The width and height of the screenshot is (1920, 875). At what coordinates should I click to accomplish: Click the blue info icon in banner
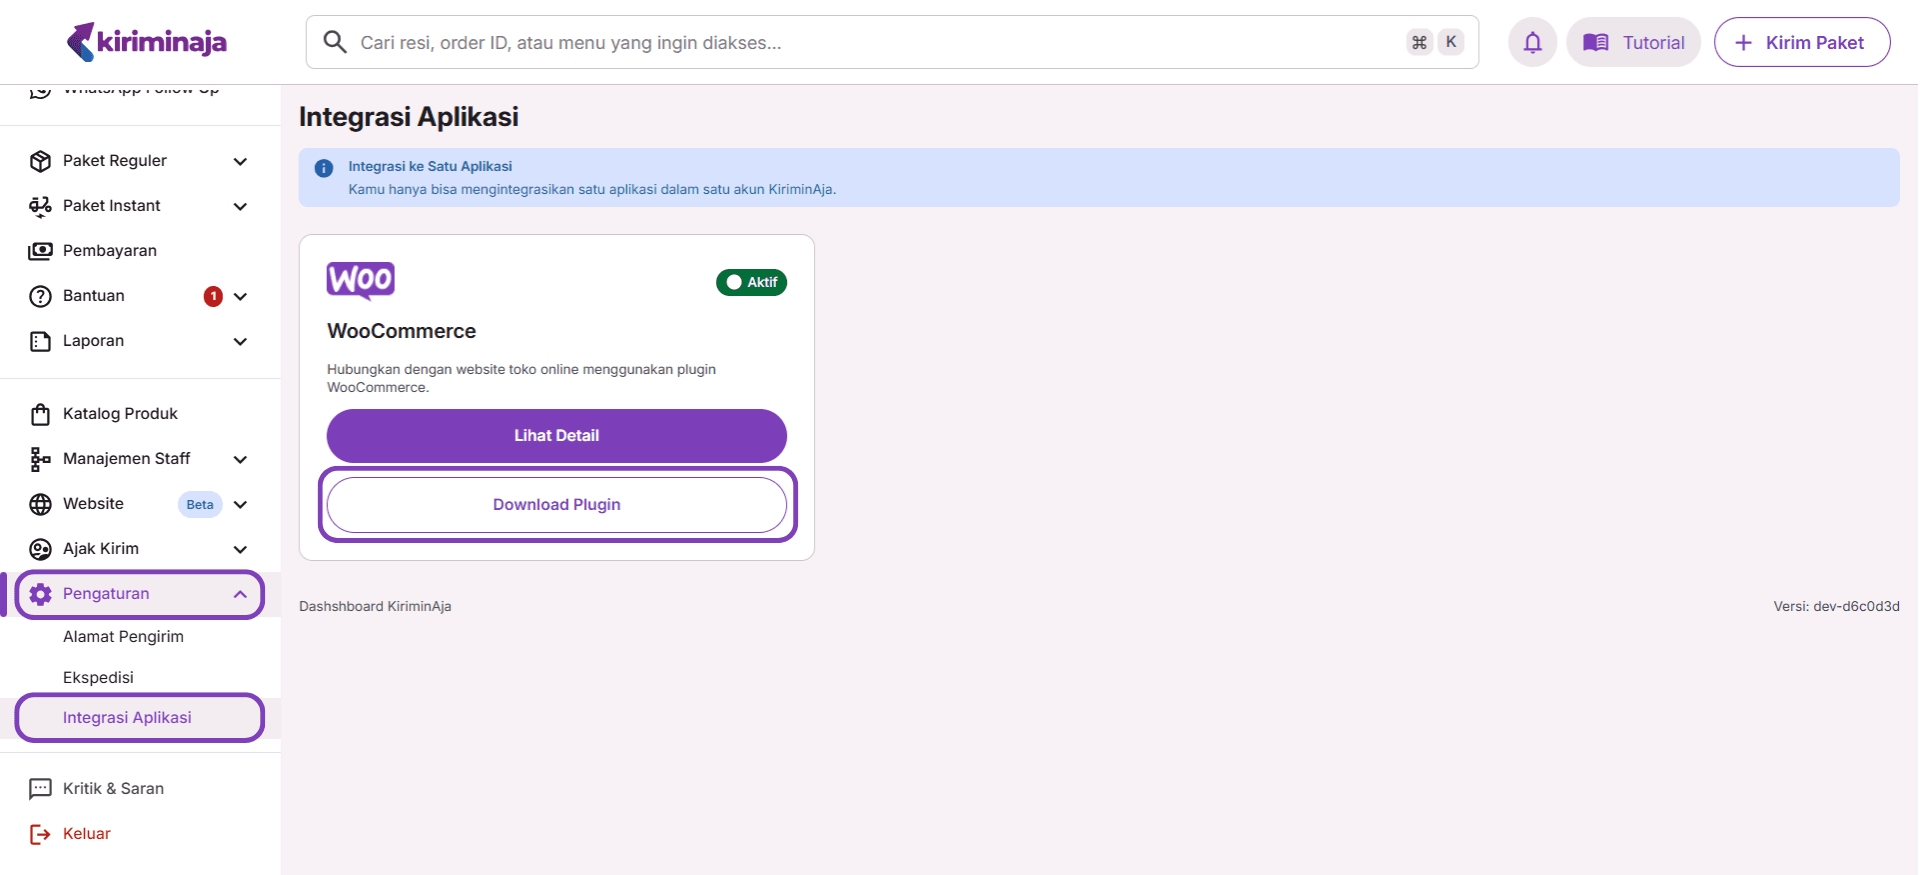tap(324, 168)
